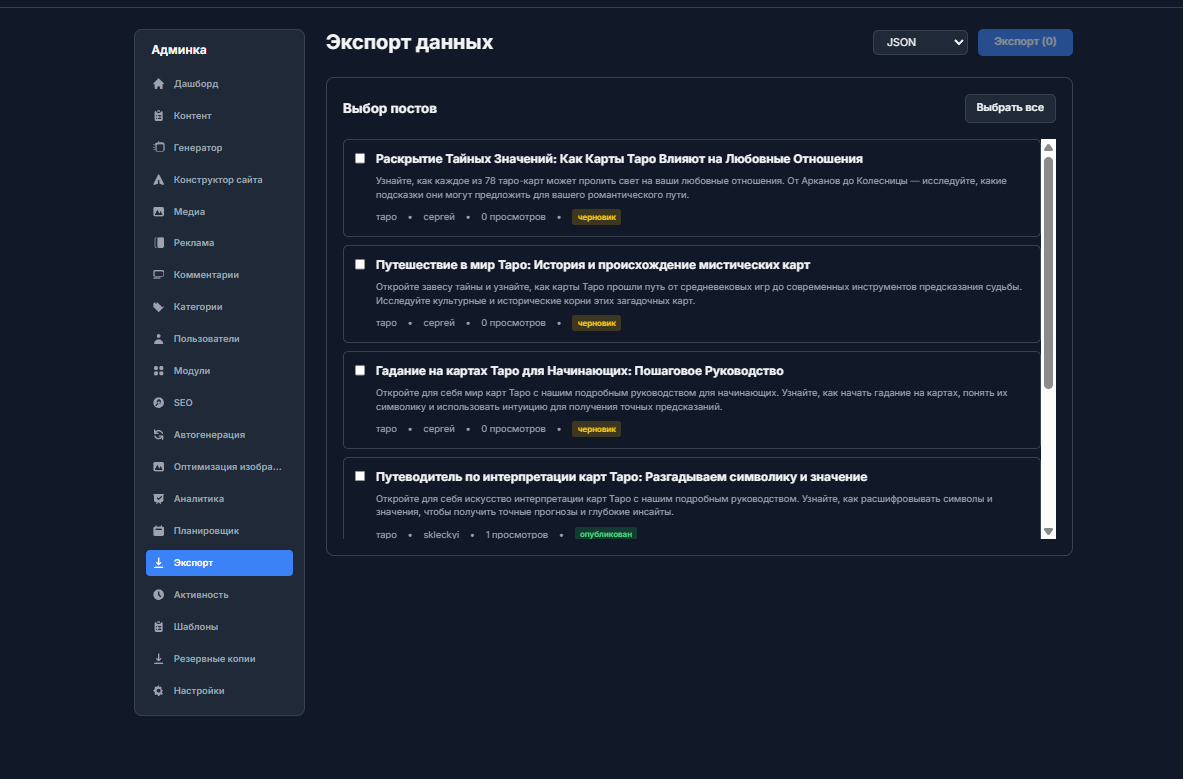Click the Categories tag icon
Image resolution: width=1183 pixels, height=779 pixels.
tap(158, 307)
